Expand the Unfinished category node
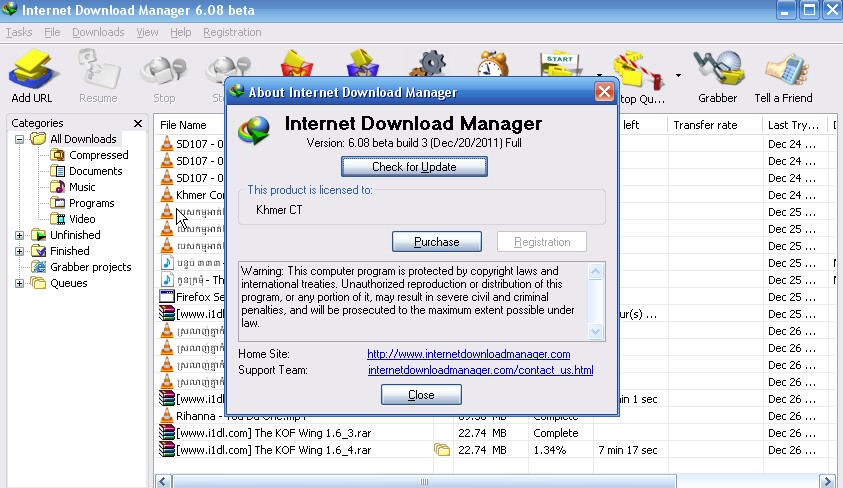The height and width of the screenshot is (488, 843). (19, 235)
